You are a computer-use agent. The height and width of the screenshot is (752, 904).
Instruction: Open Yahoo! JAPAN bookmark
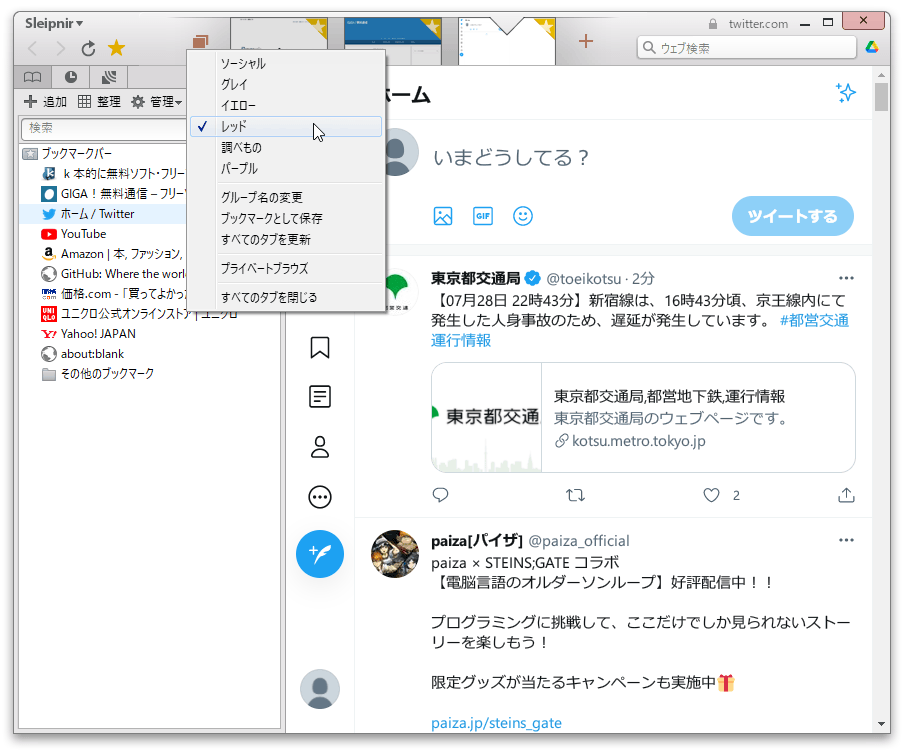pyautogui.click(x=89, y=334)
